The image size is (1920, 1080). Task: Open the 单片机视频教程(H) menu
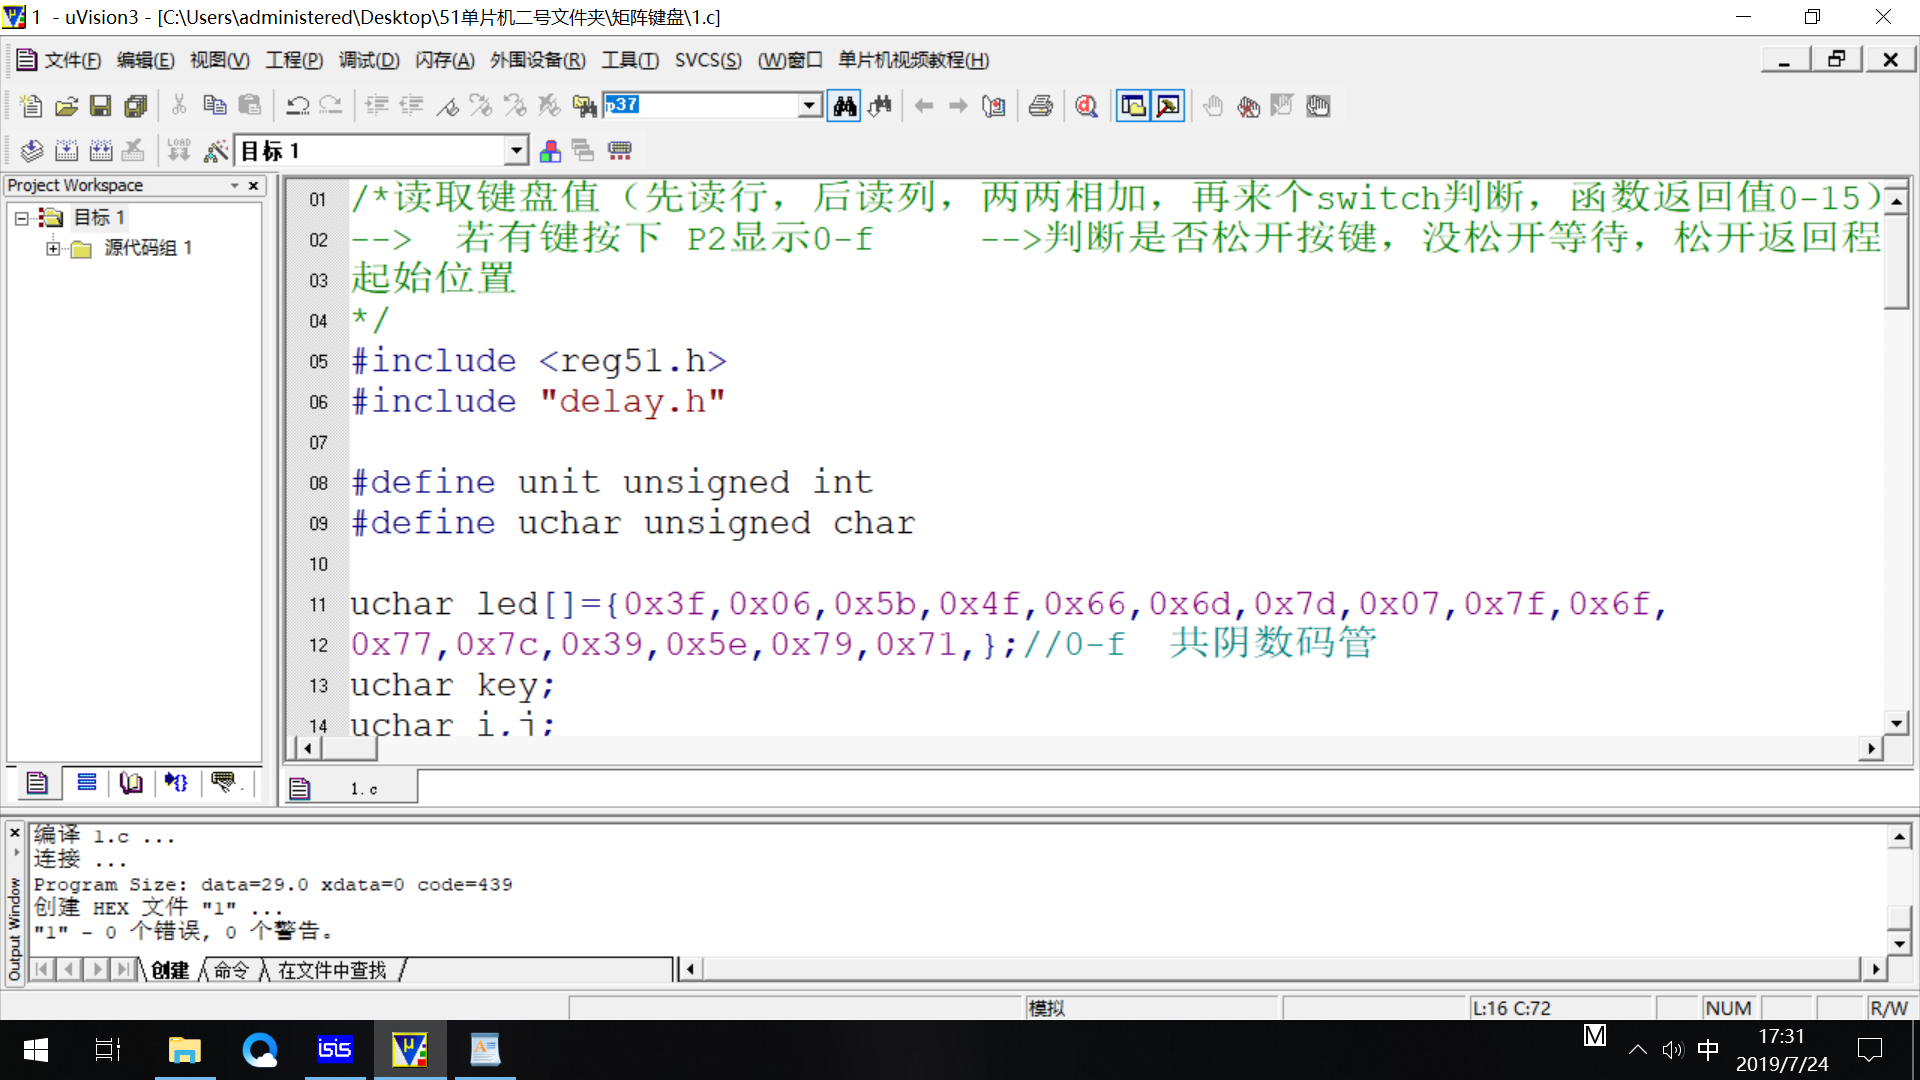point(913,60)
